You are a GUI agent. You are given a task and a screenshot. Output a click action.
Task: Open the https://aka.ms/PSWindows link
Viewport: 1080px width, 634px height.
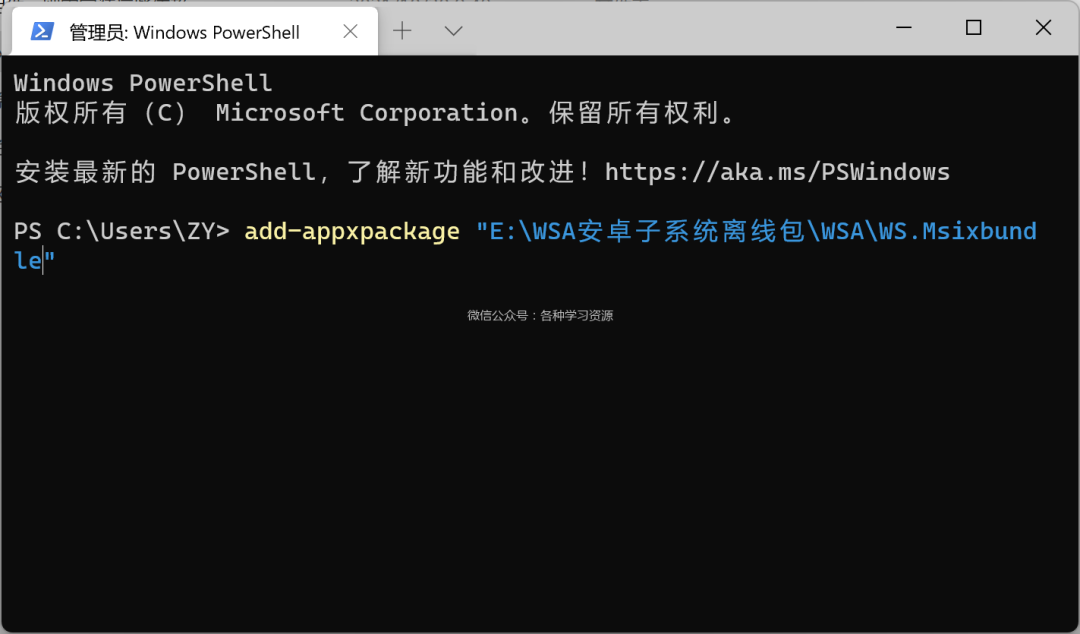(x=777, y=172)
